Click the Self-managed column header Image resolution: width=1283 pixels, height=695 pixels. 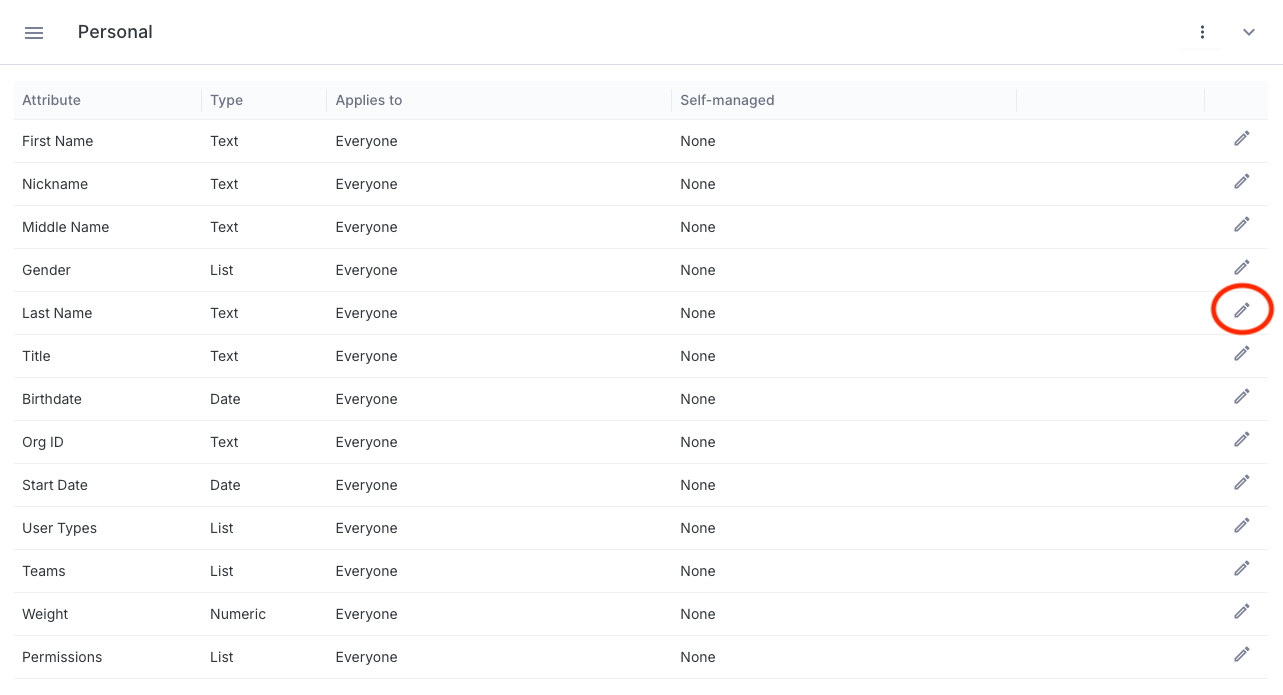click(x=727, y=100)
